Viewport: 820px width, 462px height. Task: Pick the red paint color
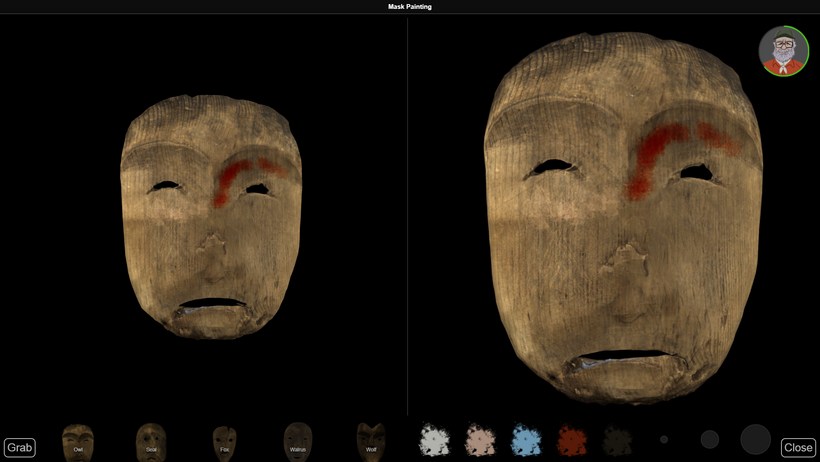[x=571, y=440]
